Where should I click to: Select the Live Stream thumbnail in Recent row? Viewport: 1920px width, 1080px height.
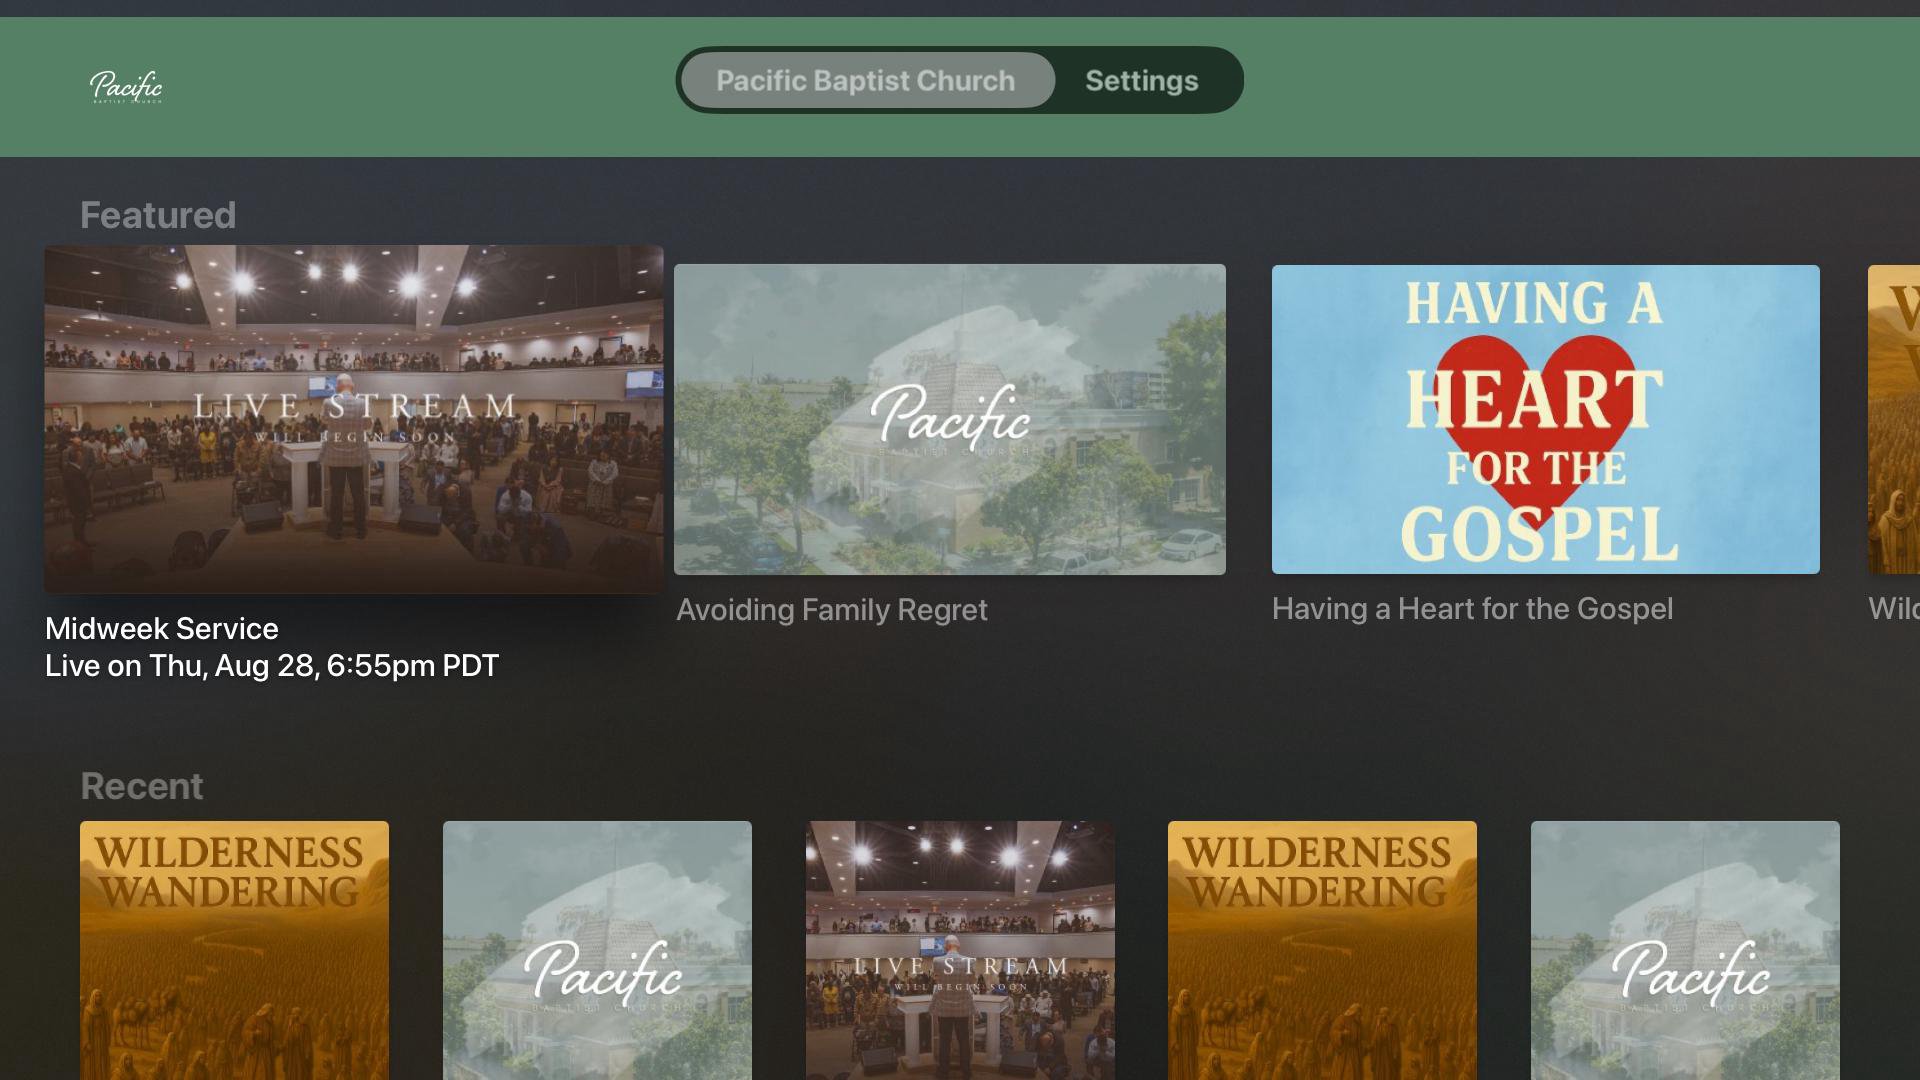pyautogui.click(x=960, y=950)
